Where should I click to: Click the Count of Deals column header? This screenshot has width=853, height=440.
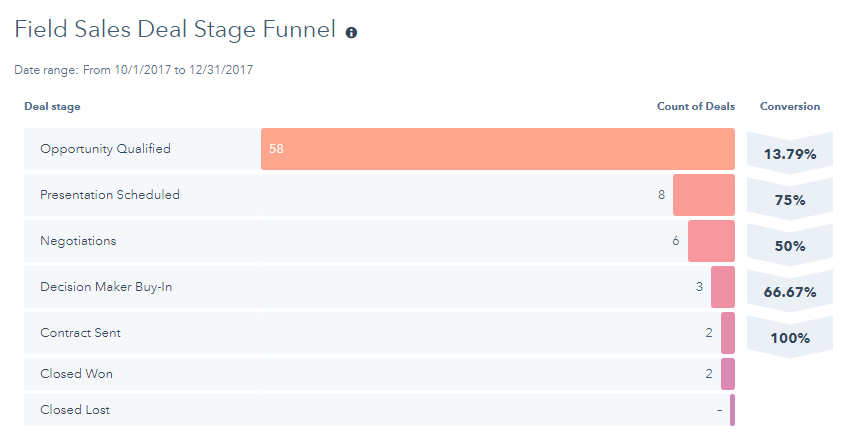[695, 106]
